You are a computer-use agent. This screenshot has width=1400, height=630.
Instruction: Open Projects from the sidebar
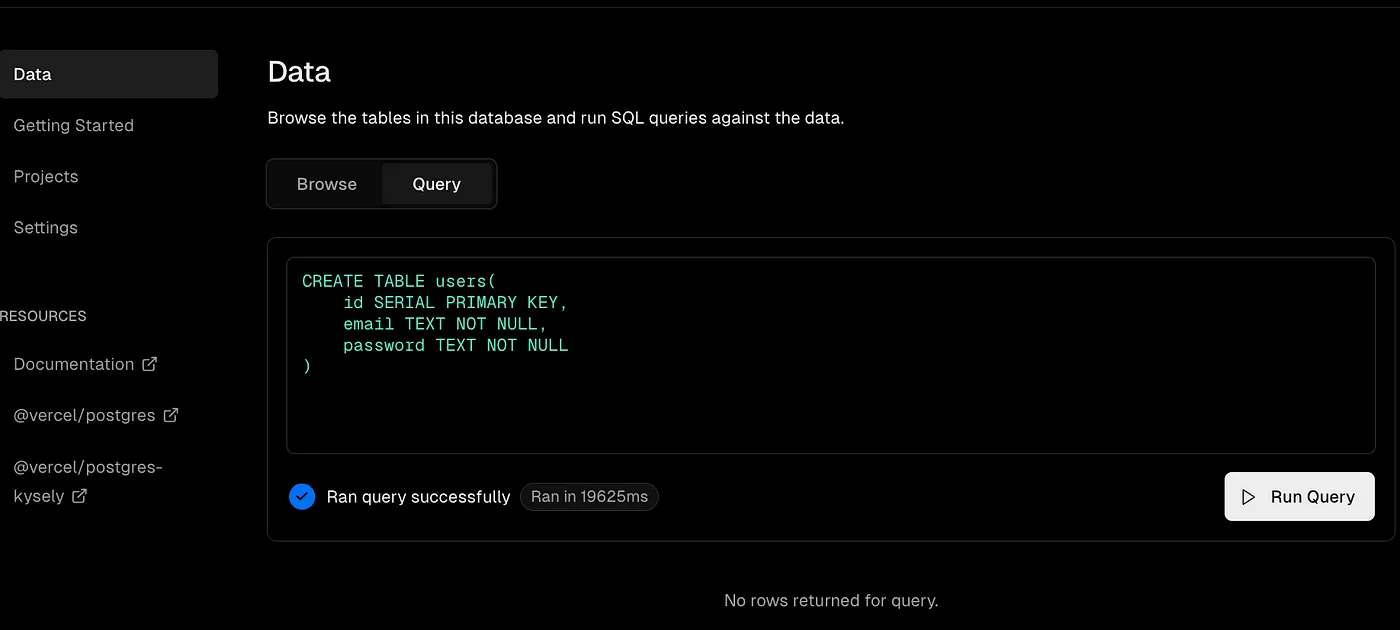click(45, 176)
